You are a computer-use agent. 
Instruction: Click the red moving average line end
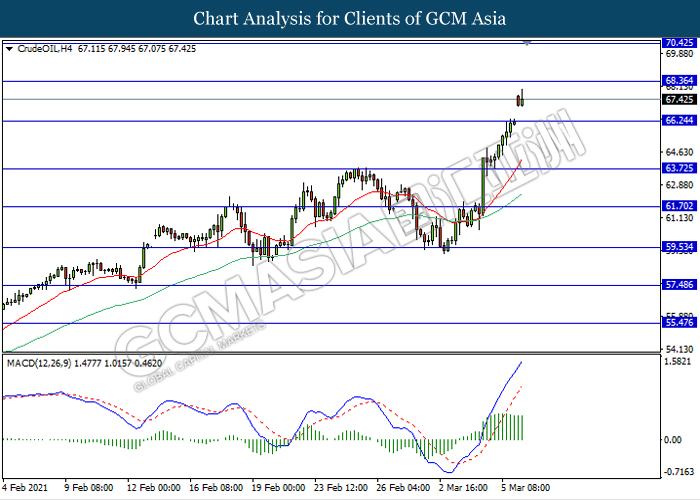521,160
